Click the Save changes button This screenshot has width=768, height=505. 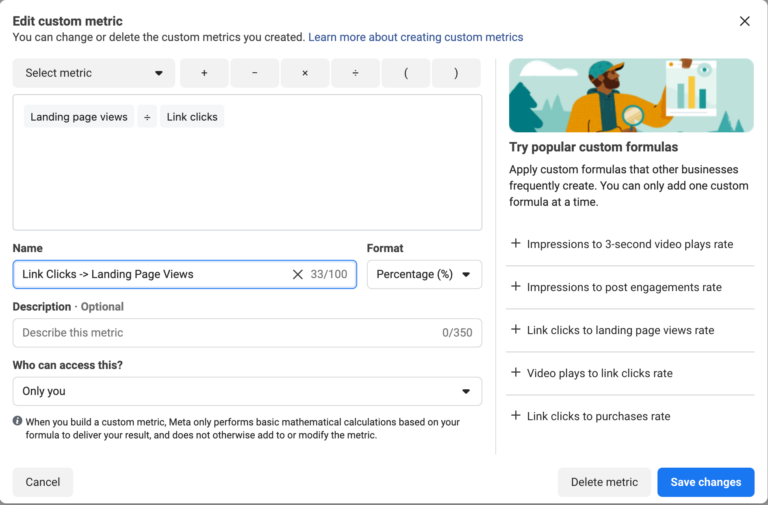705,482
